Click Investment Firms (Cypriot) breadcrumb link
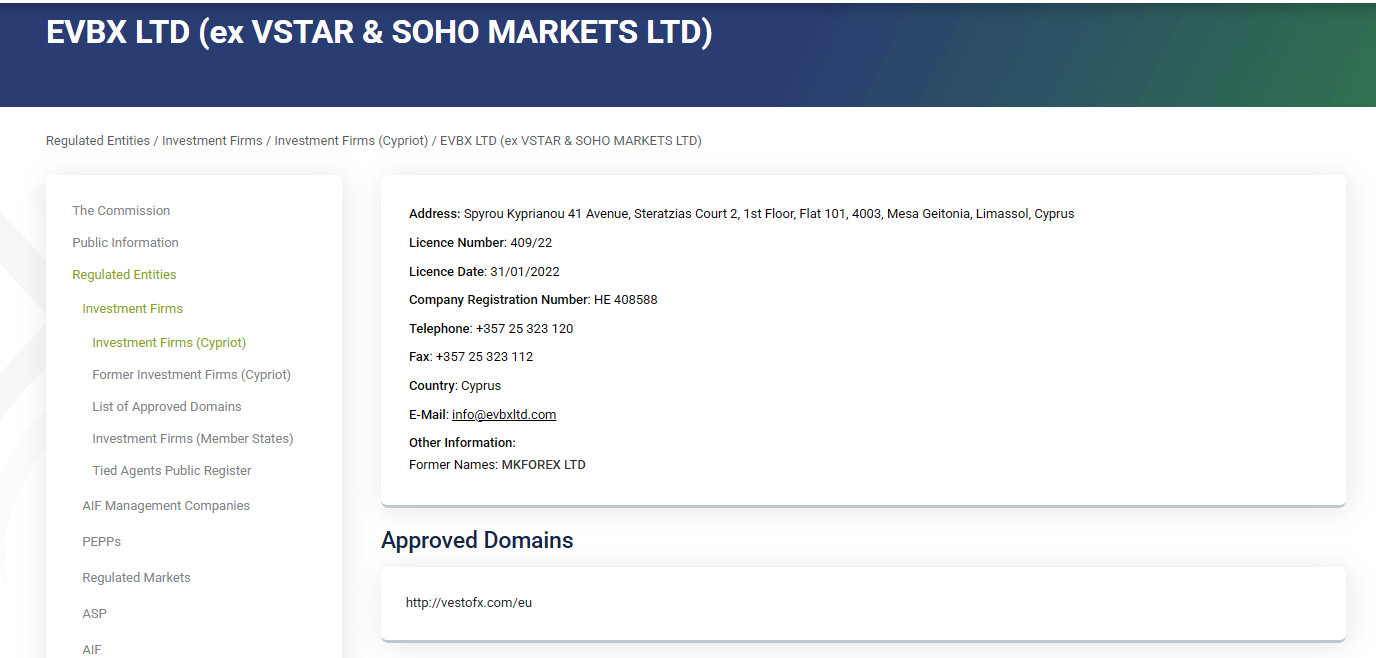This screenshot has width=1376, height=658. tap(351, 141)
